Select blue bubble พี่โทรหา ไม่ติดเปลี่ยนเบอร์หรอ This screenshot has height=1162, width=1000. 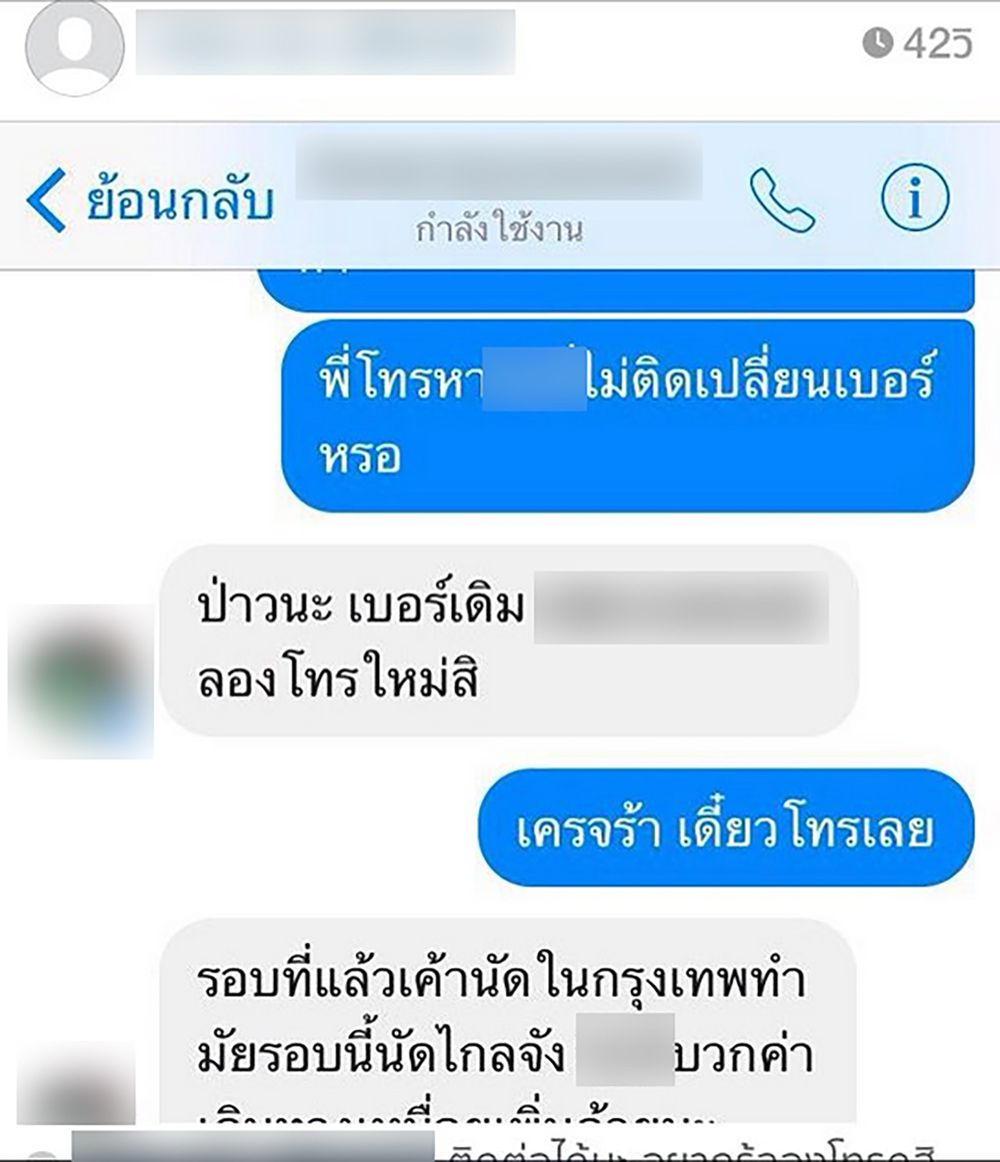[627, 416]
